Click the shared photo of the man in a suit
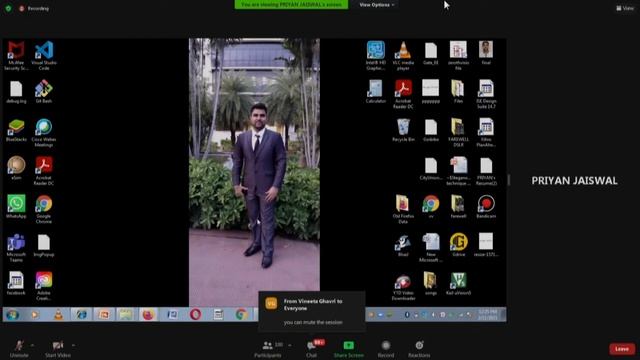 click(254, 172)
